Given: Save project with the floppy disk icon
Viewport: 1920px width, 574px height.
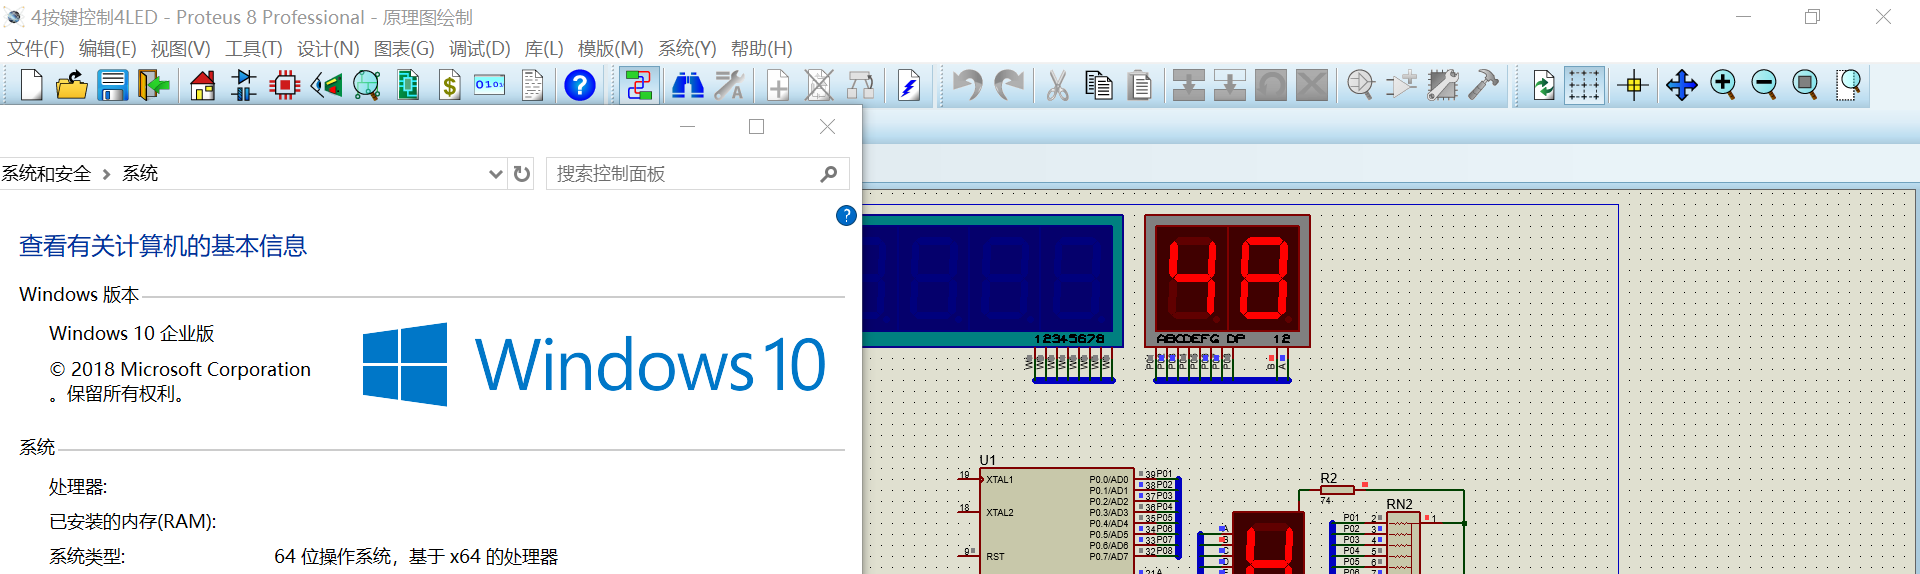Looking at the screenshot, I should point(112,86).
